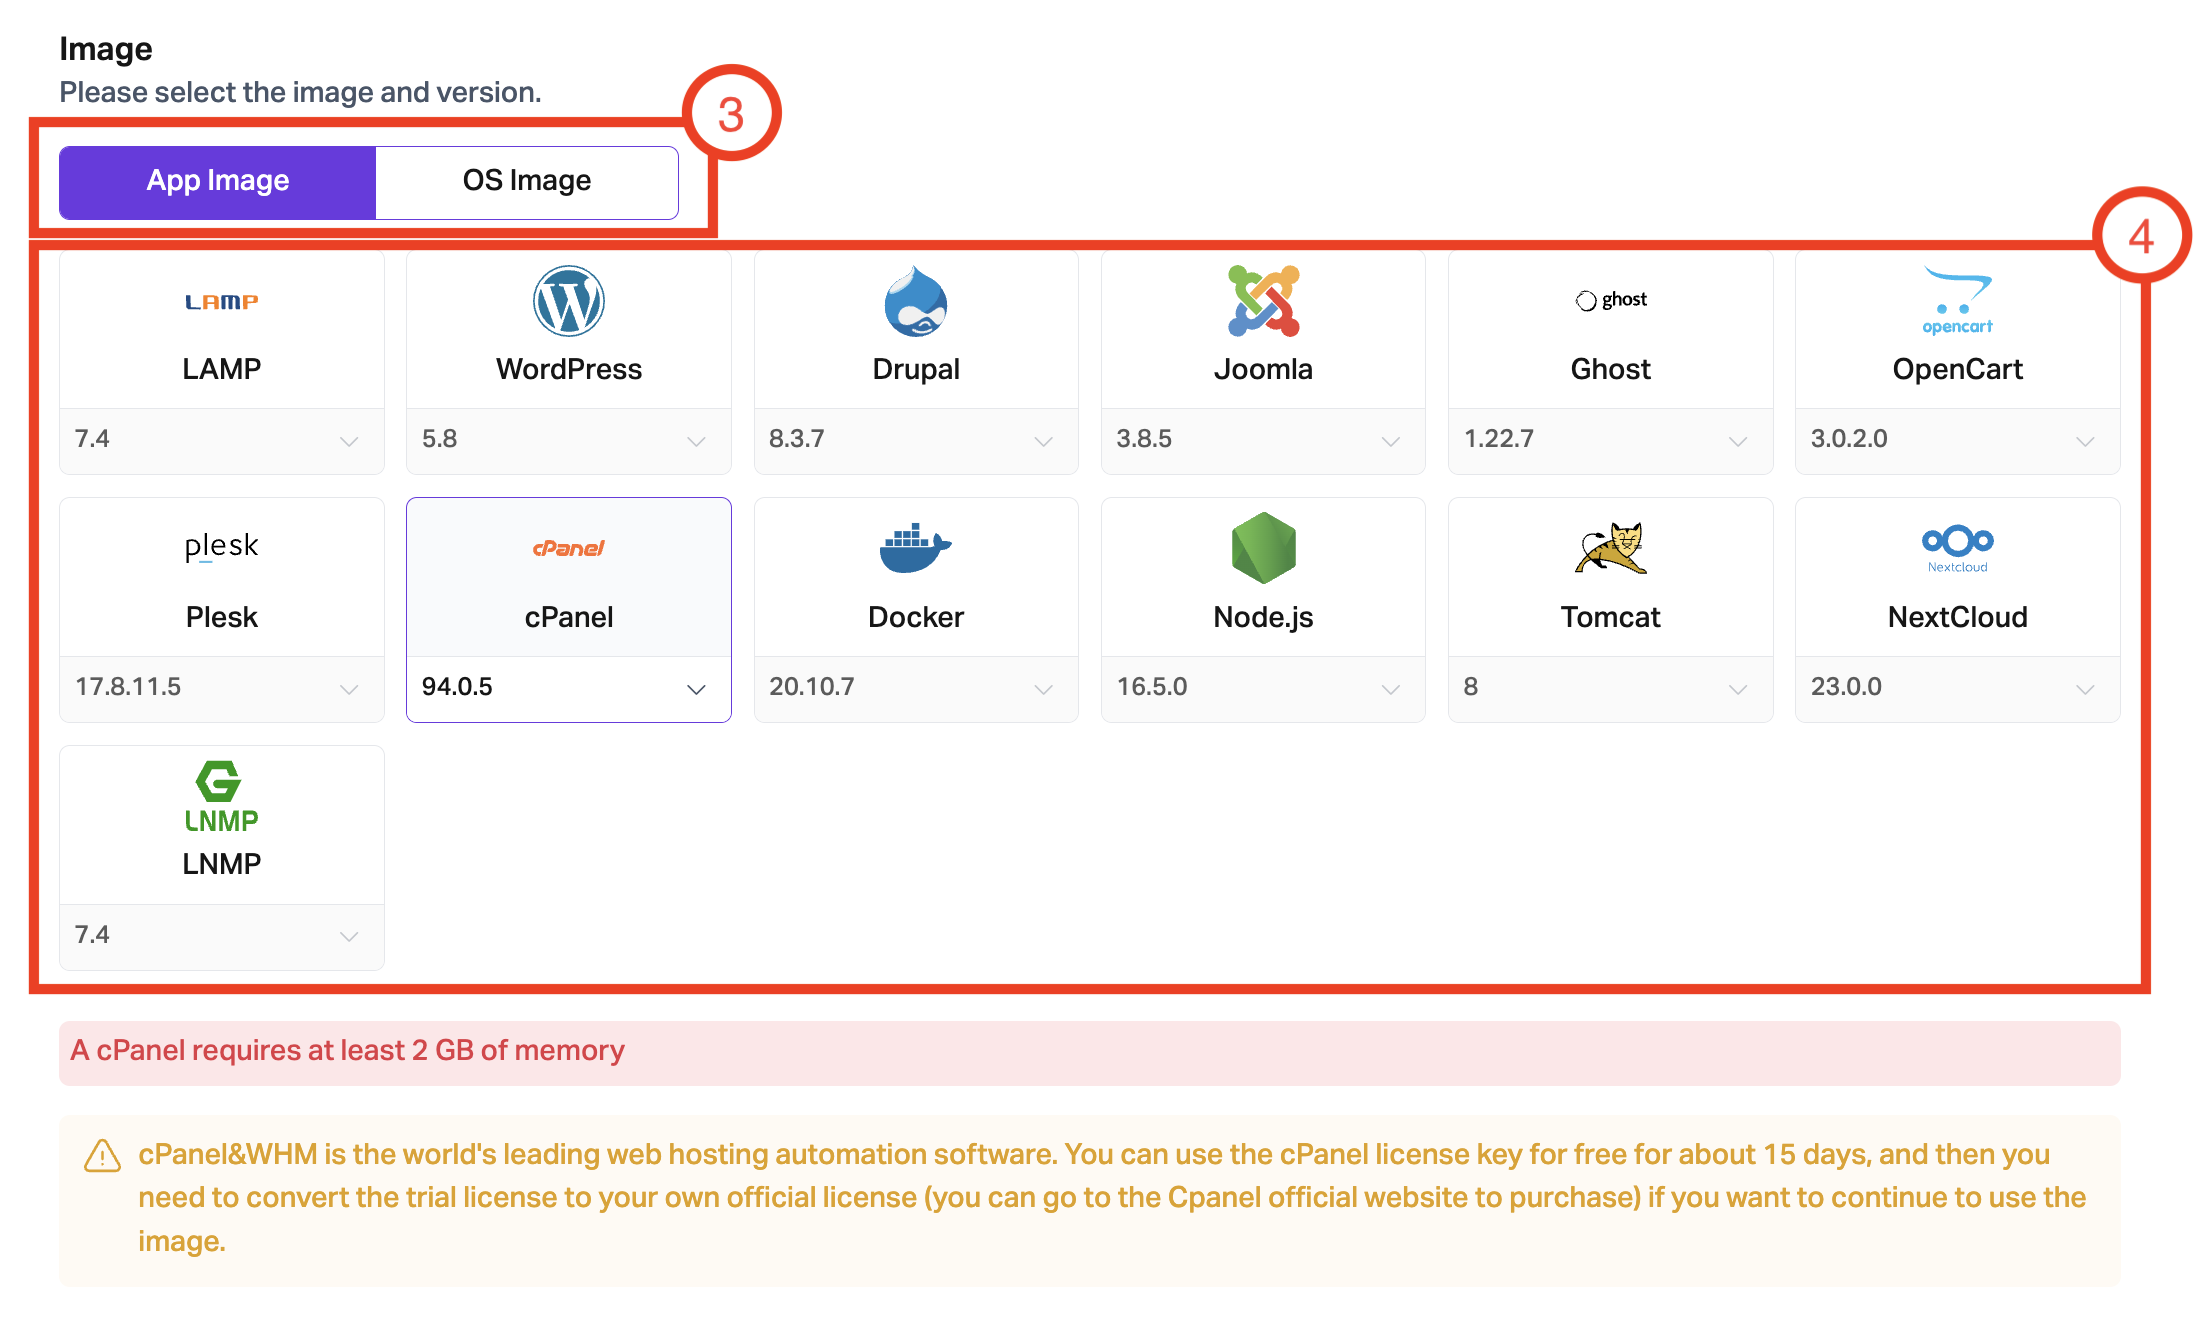The width and height of the screenshot is (2193, 1326).
Task: Choose the Plesk logo icon
Action: pos(222,547)
